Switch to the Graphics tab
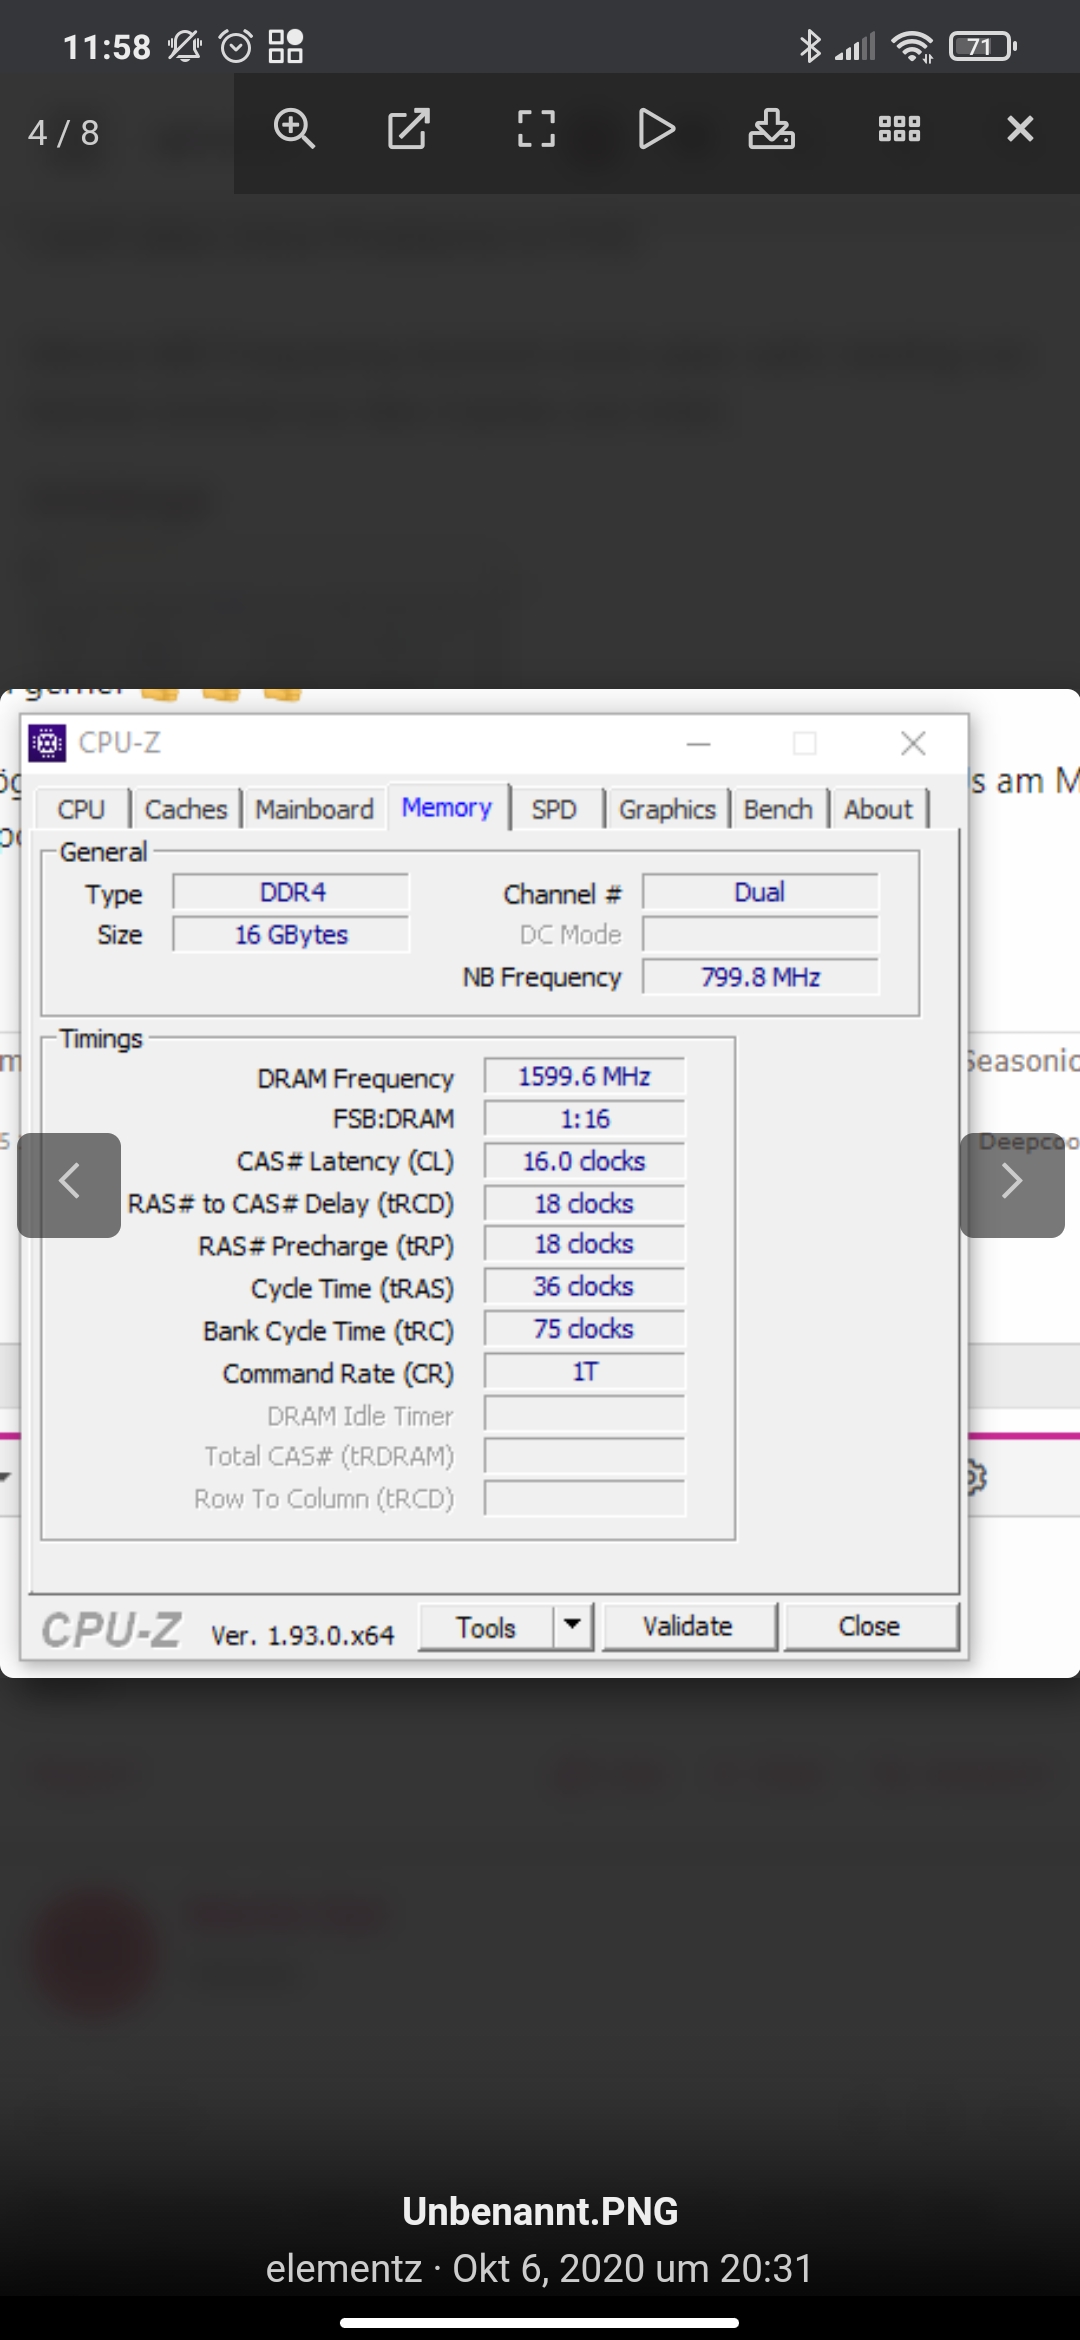 coord(667,809)
